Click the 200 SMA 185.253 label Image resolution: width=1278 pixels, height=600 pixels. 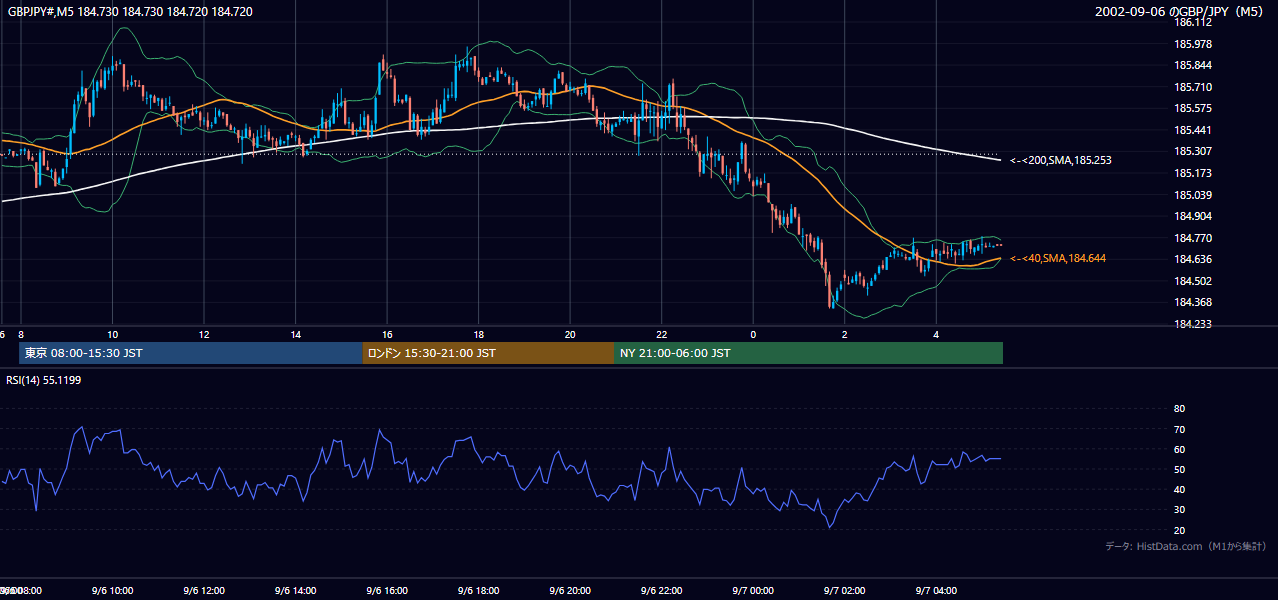coord(1060,160)
